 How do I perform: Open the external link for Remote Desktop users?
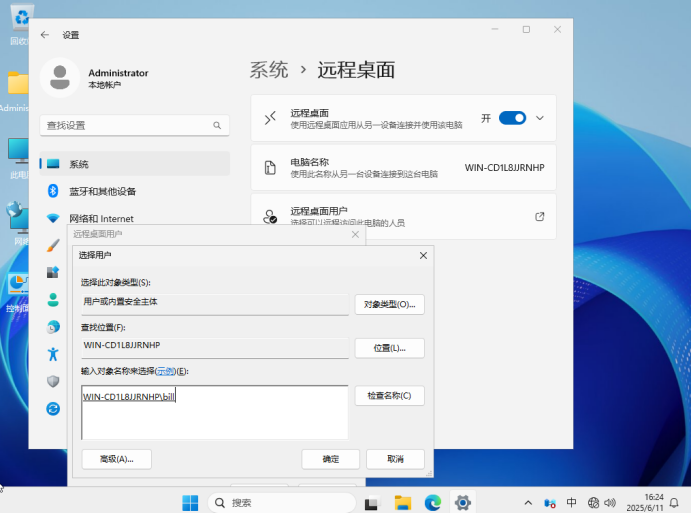540,216
